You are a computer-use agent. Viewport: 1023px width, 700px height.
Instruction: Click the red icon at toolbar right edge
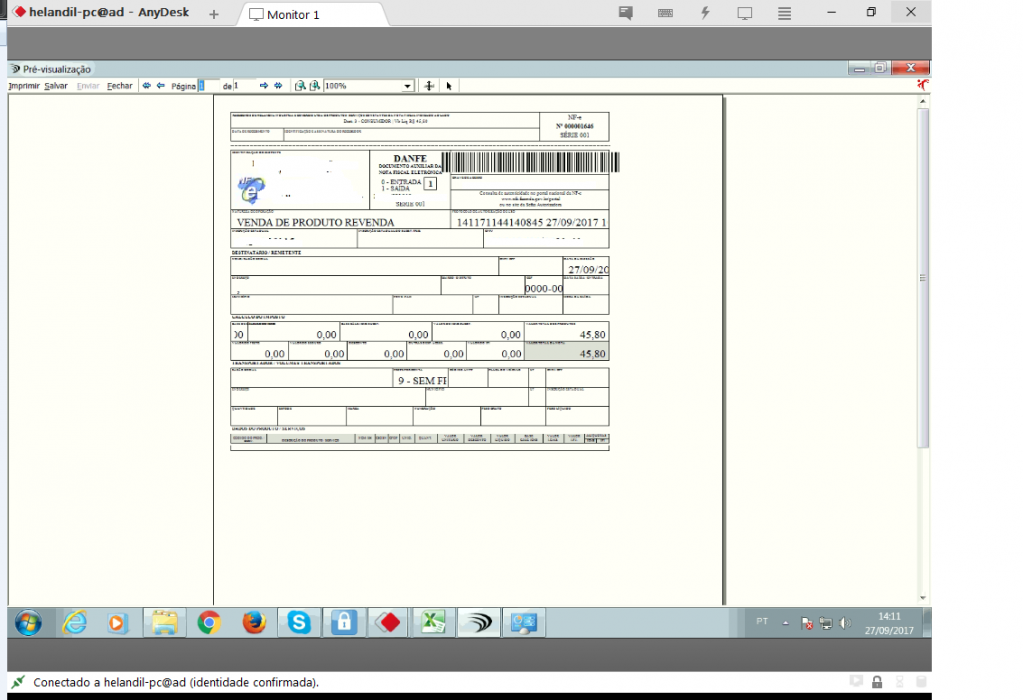tap(923, 85)
